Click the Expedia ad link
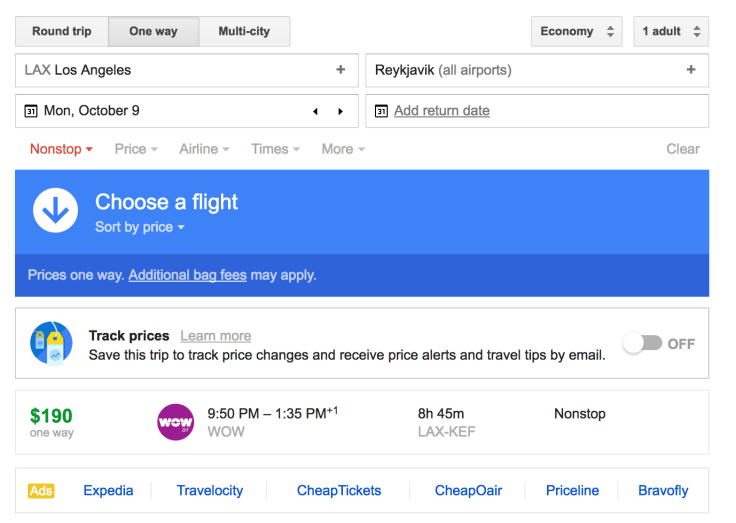This screenshot has height=523, width=736. 108,490
